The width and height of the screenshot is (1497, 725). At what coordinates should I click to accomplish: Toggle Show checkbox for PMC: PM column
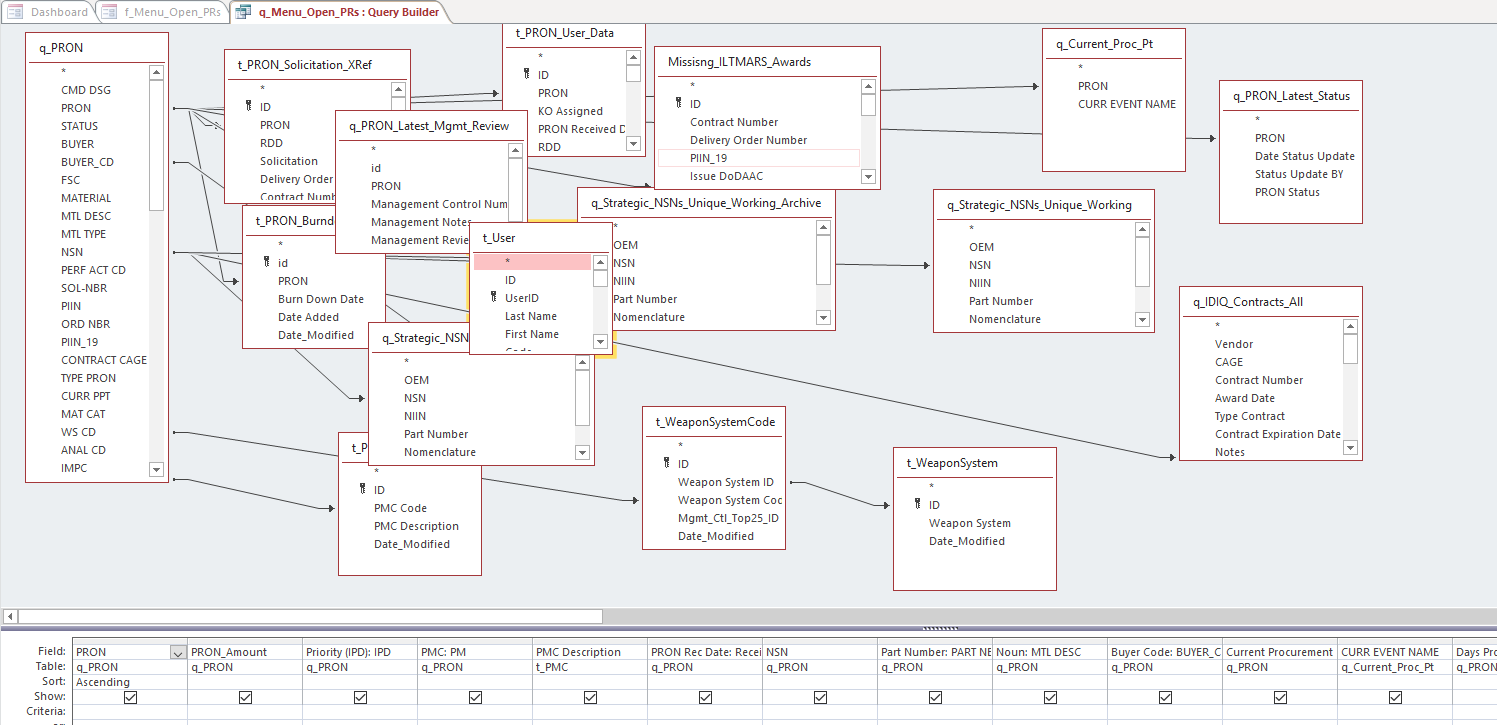(x=475, y=697)
